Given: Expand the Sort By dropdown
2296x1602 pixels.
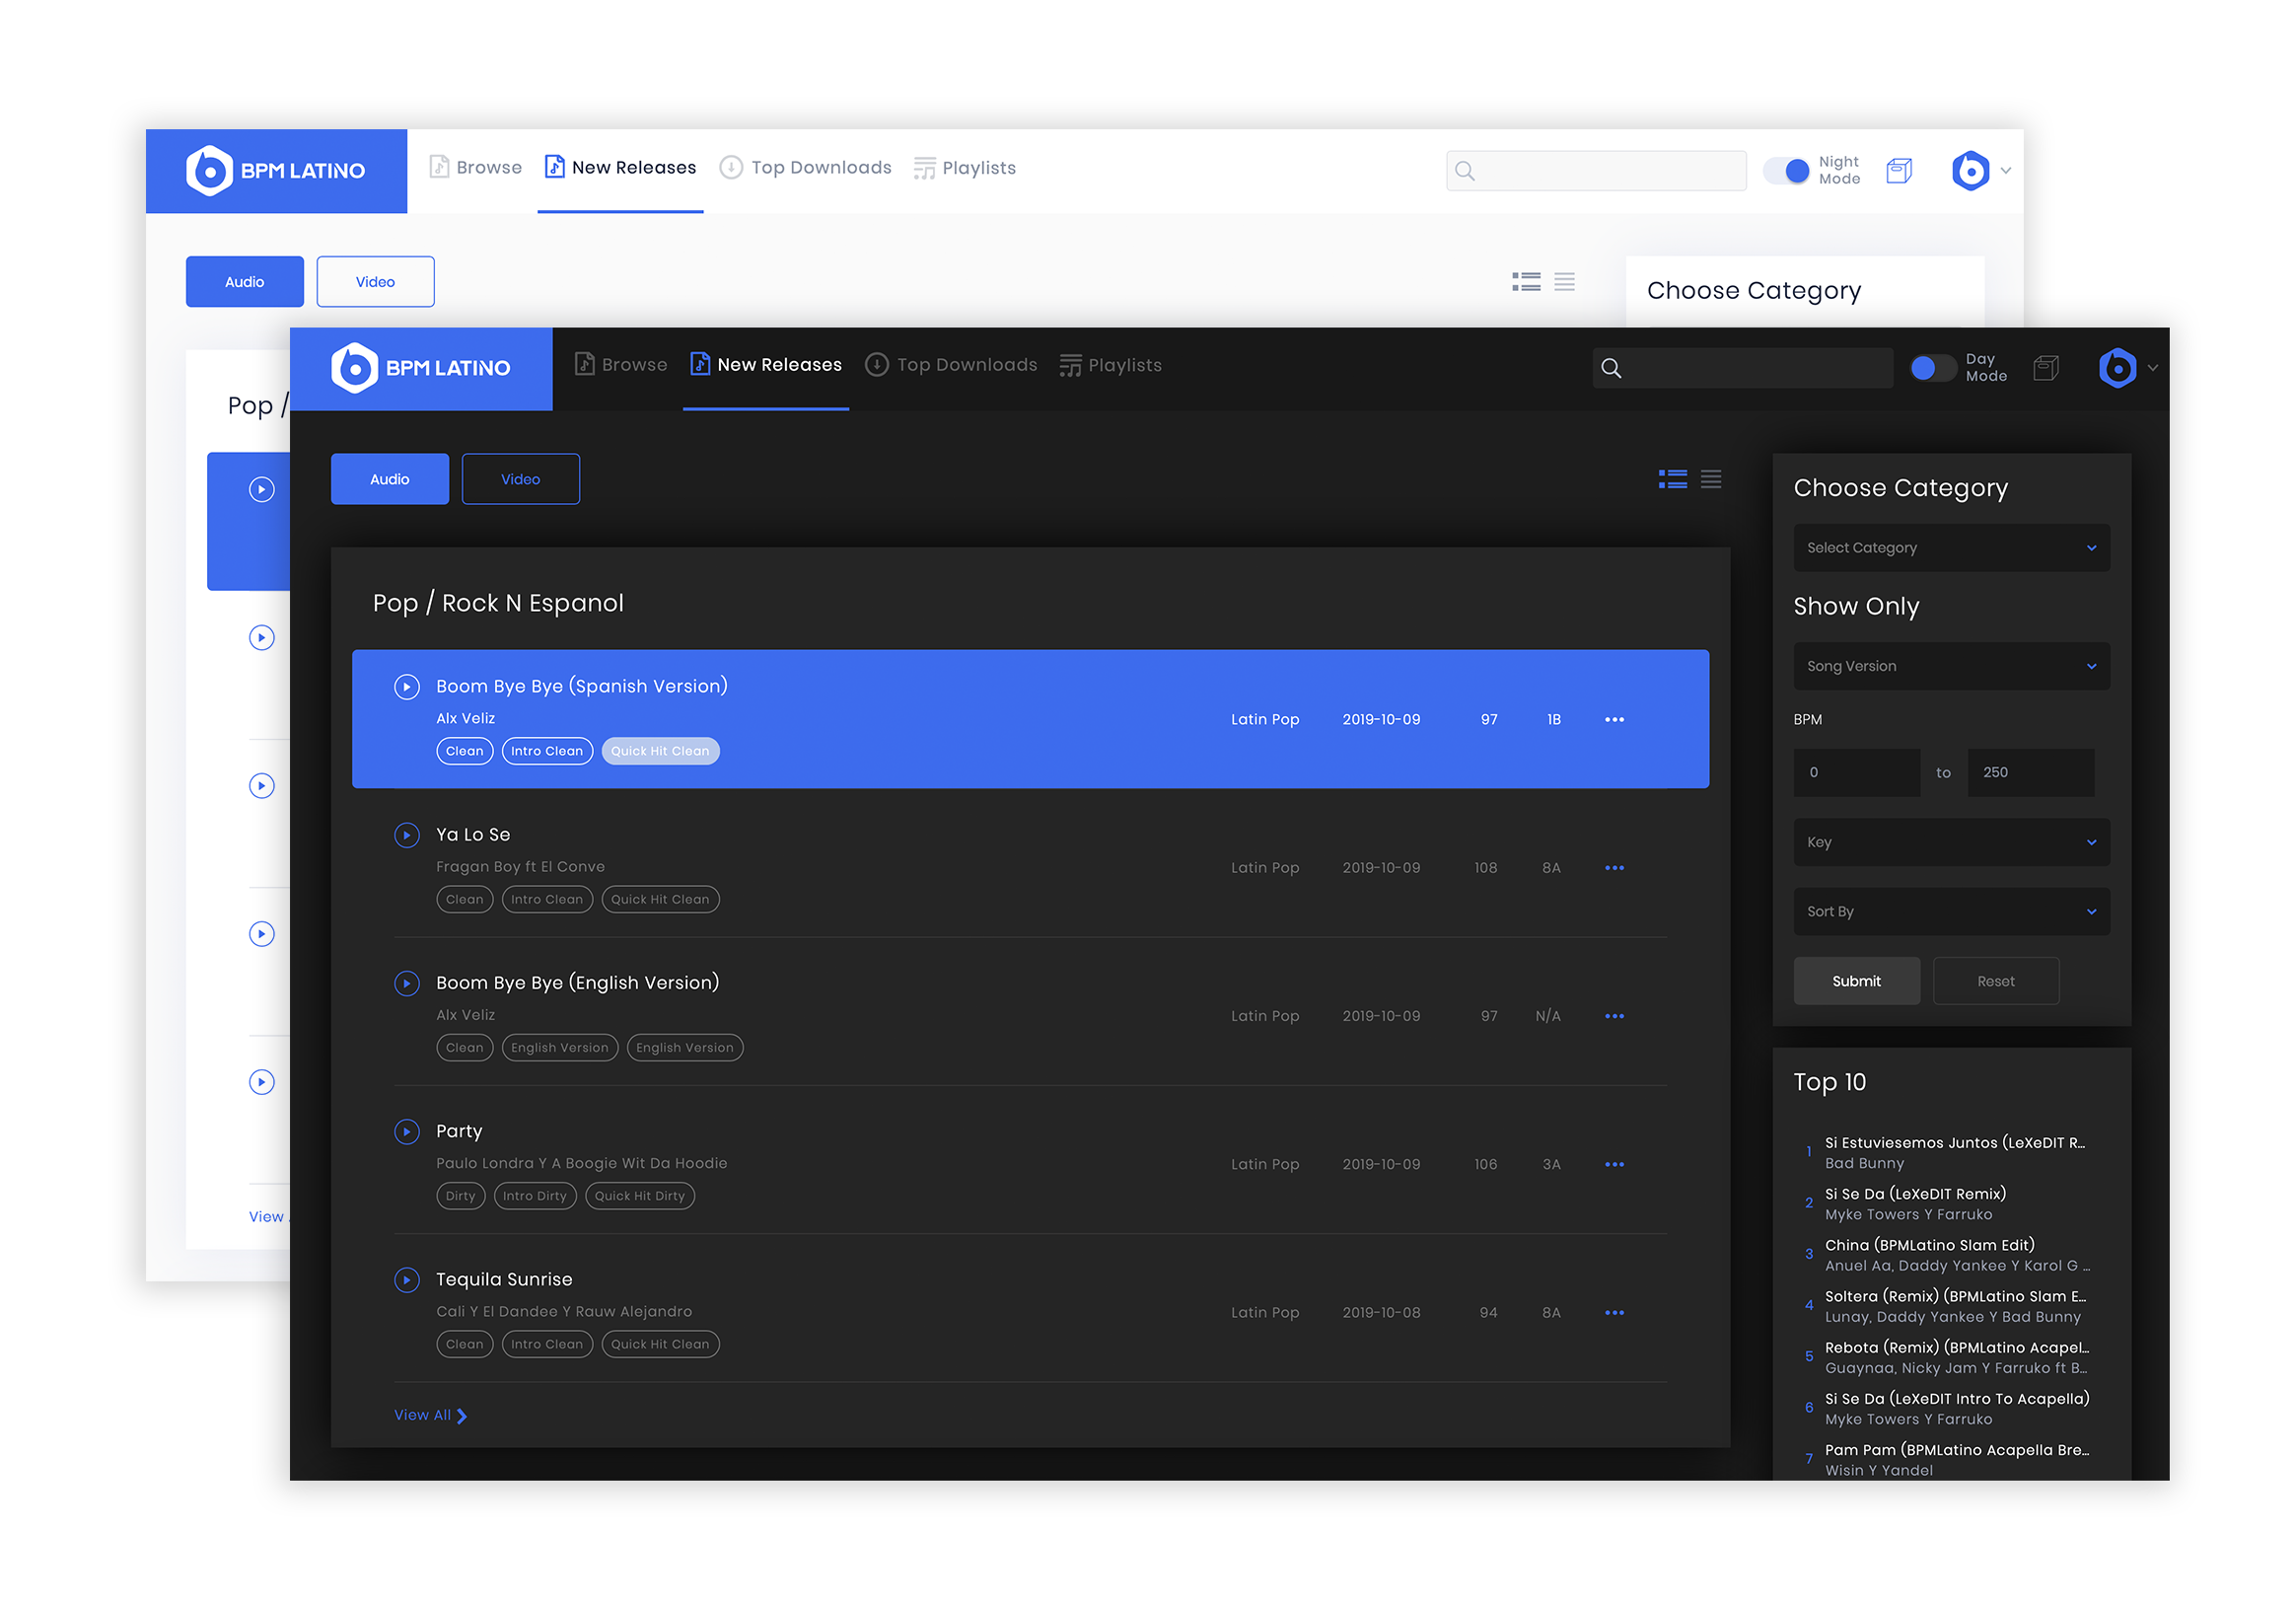Looking at the screenshot, I should click(x=1950, y=911).
